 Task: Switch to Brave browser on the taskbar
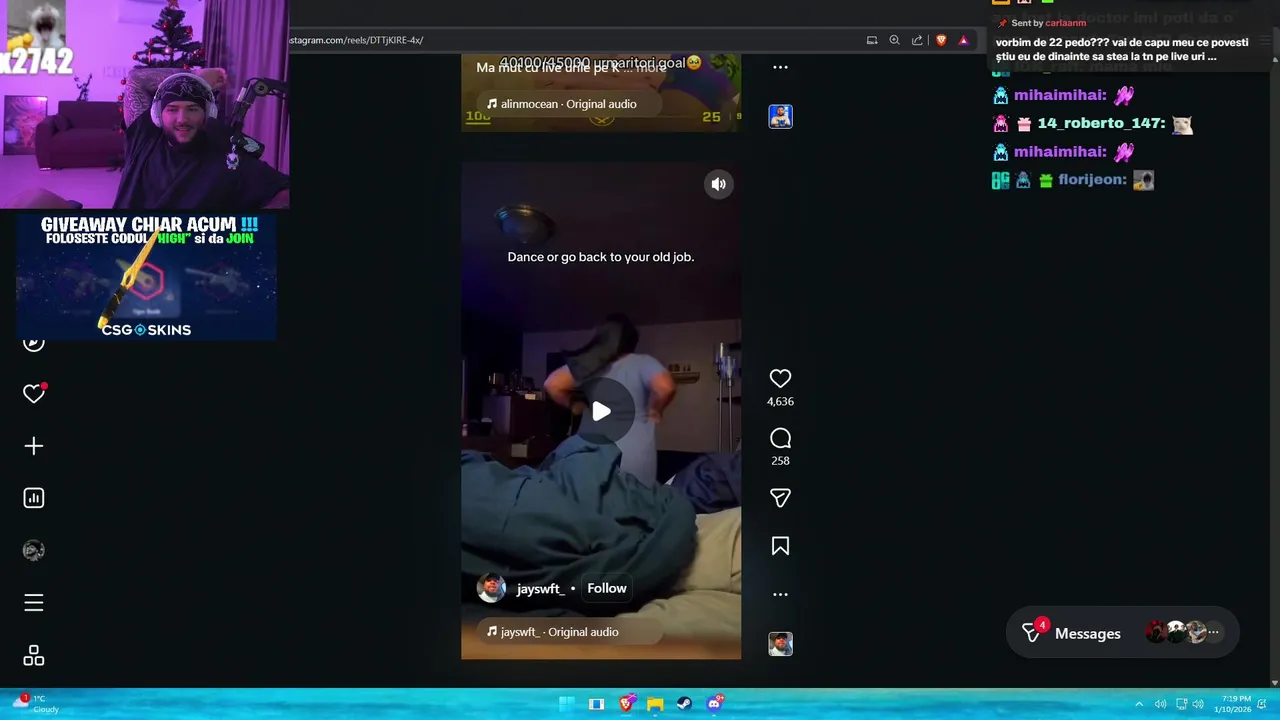(626, 704)
